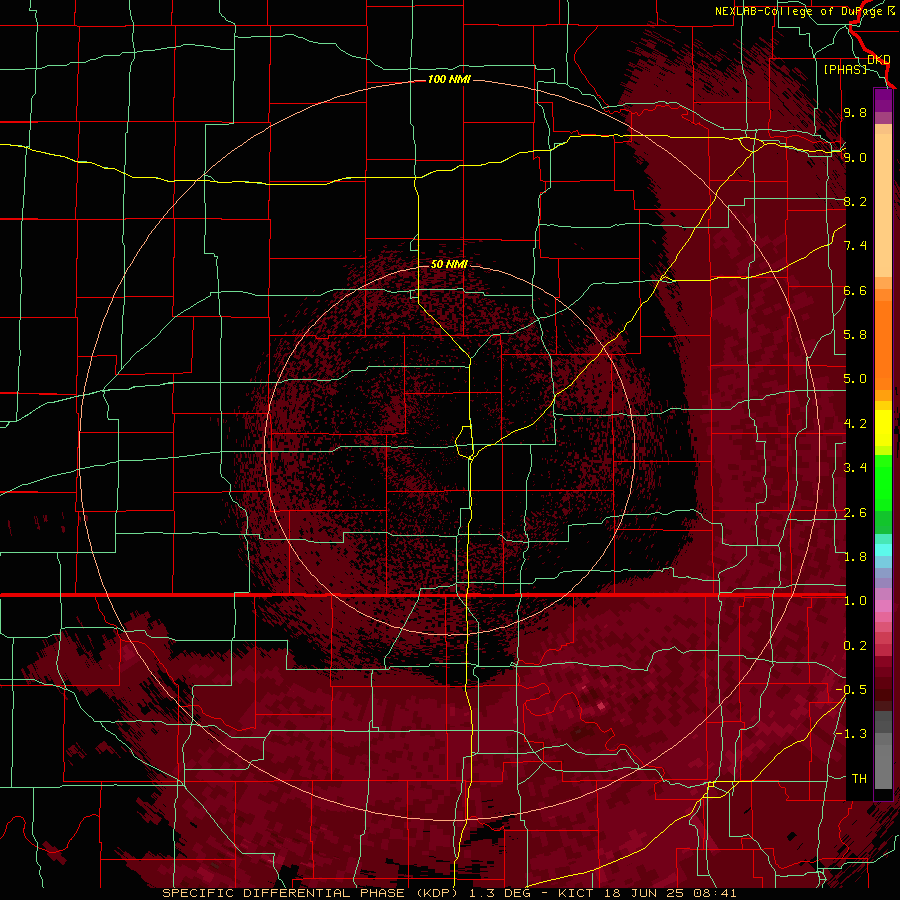
Task: Click the -1.3 scale label
Action: [x=851, y=734]
